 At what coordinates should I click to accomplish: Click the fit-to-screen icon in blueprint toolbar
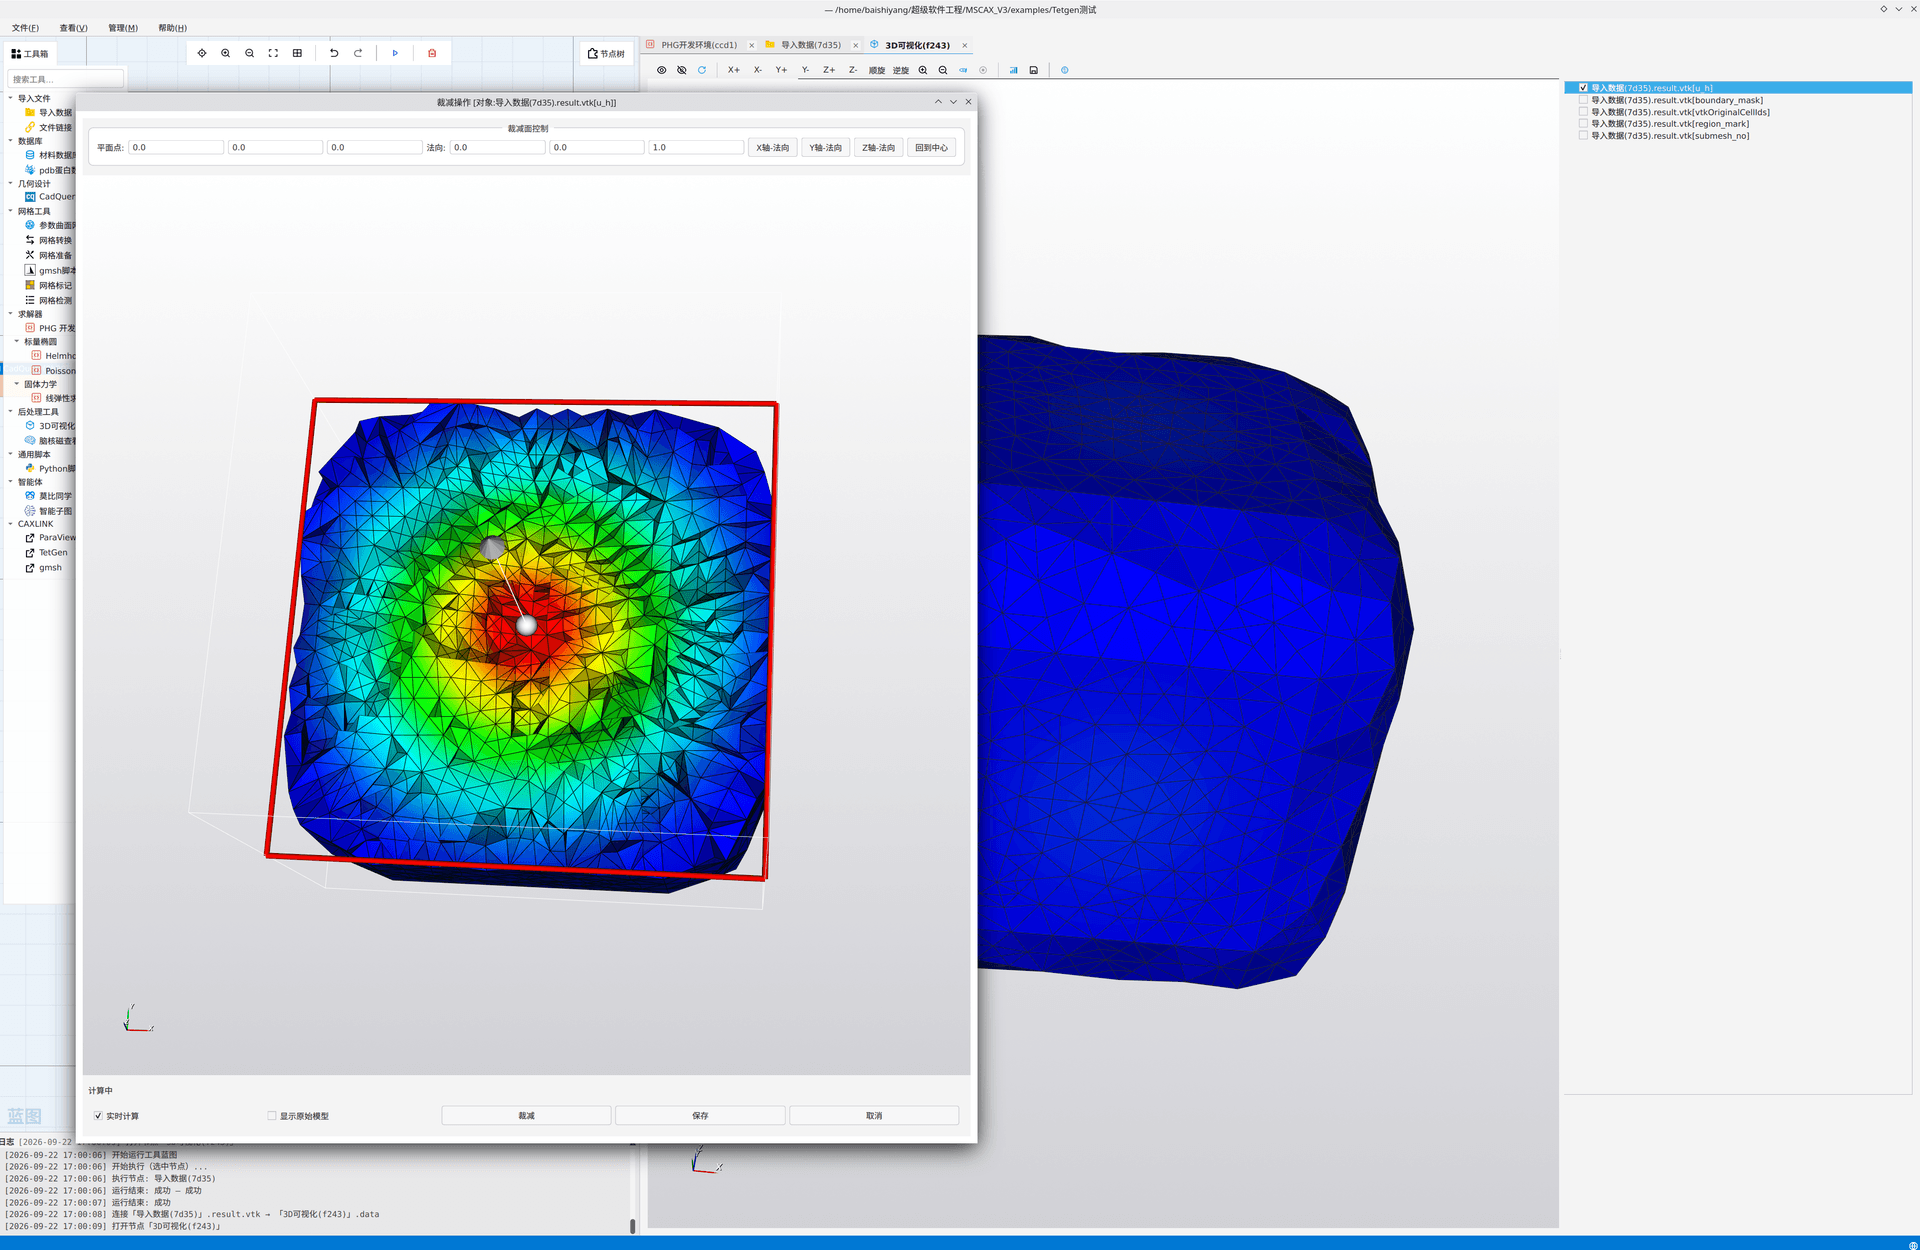(273, 53)
